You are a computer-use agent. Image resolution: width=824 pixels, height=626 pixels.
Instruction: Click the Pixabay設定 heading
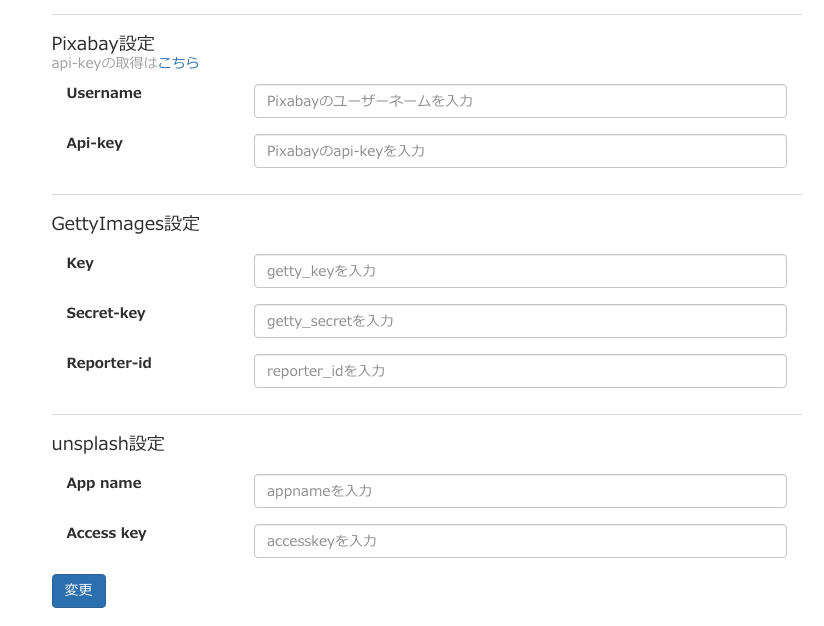(x=103, y=43)
